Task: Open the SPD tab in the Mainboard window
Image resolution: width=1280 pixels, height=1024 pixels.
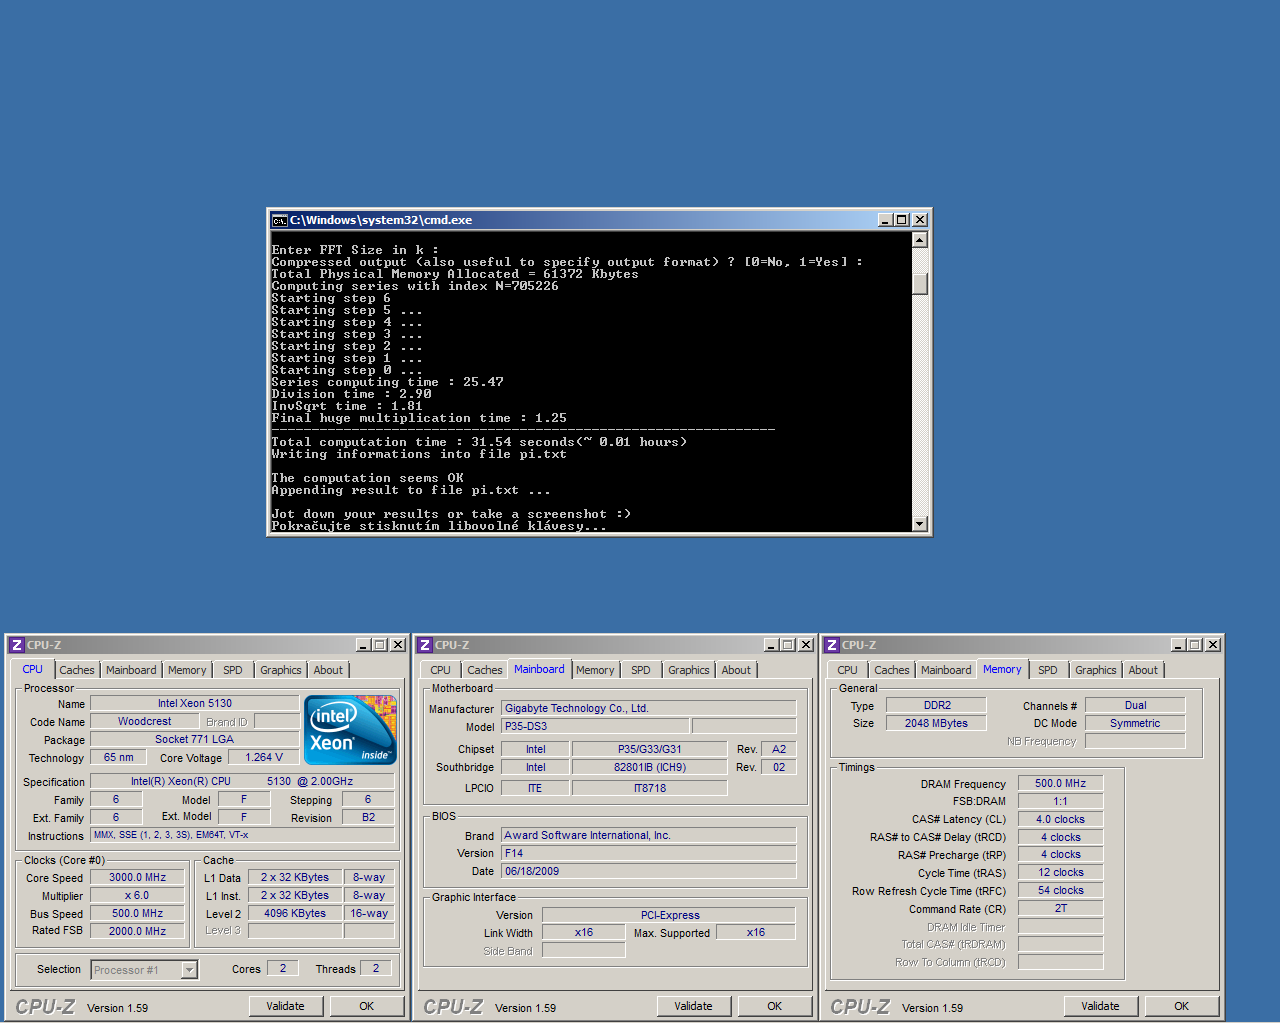Action: tap(641, 670)
